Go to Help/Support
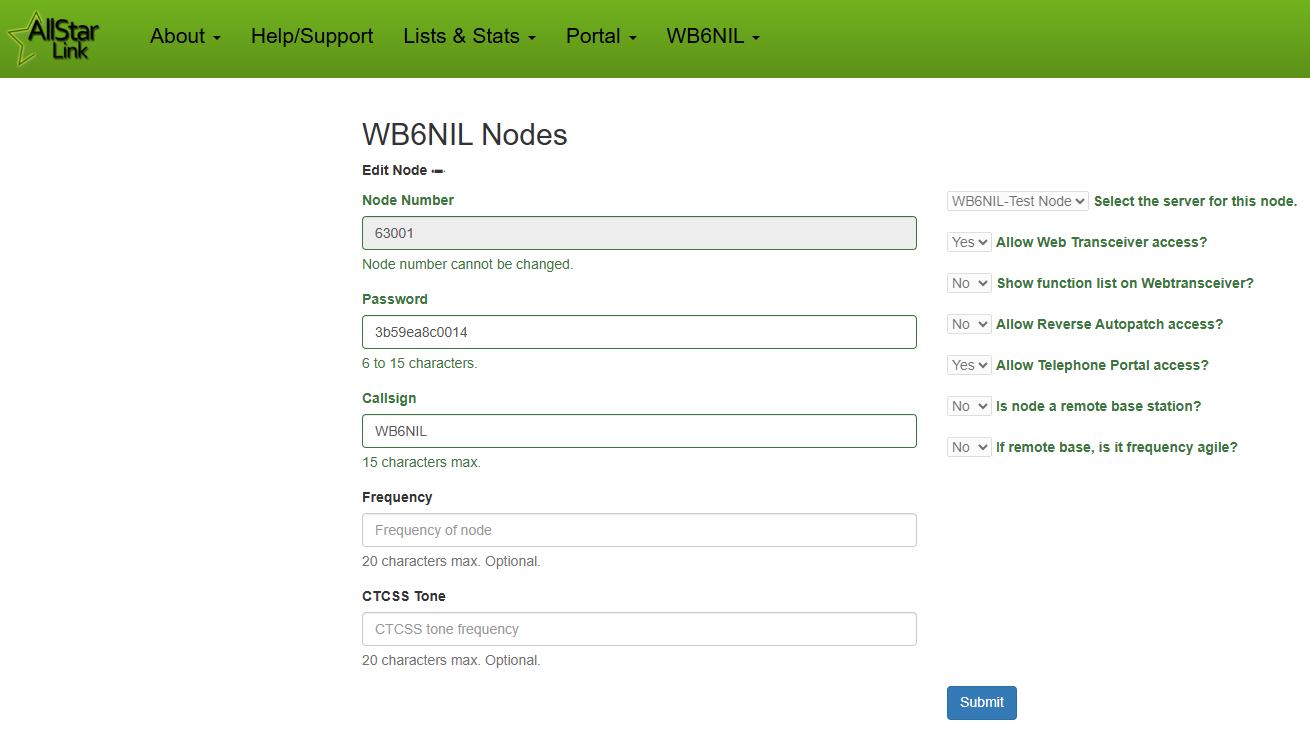Screen dimensions: 1310x751 click(x=312, y=36)
